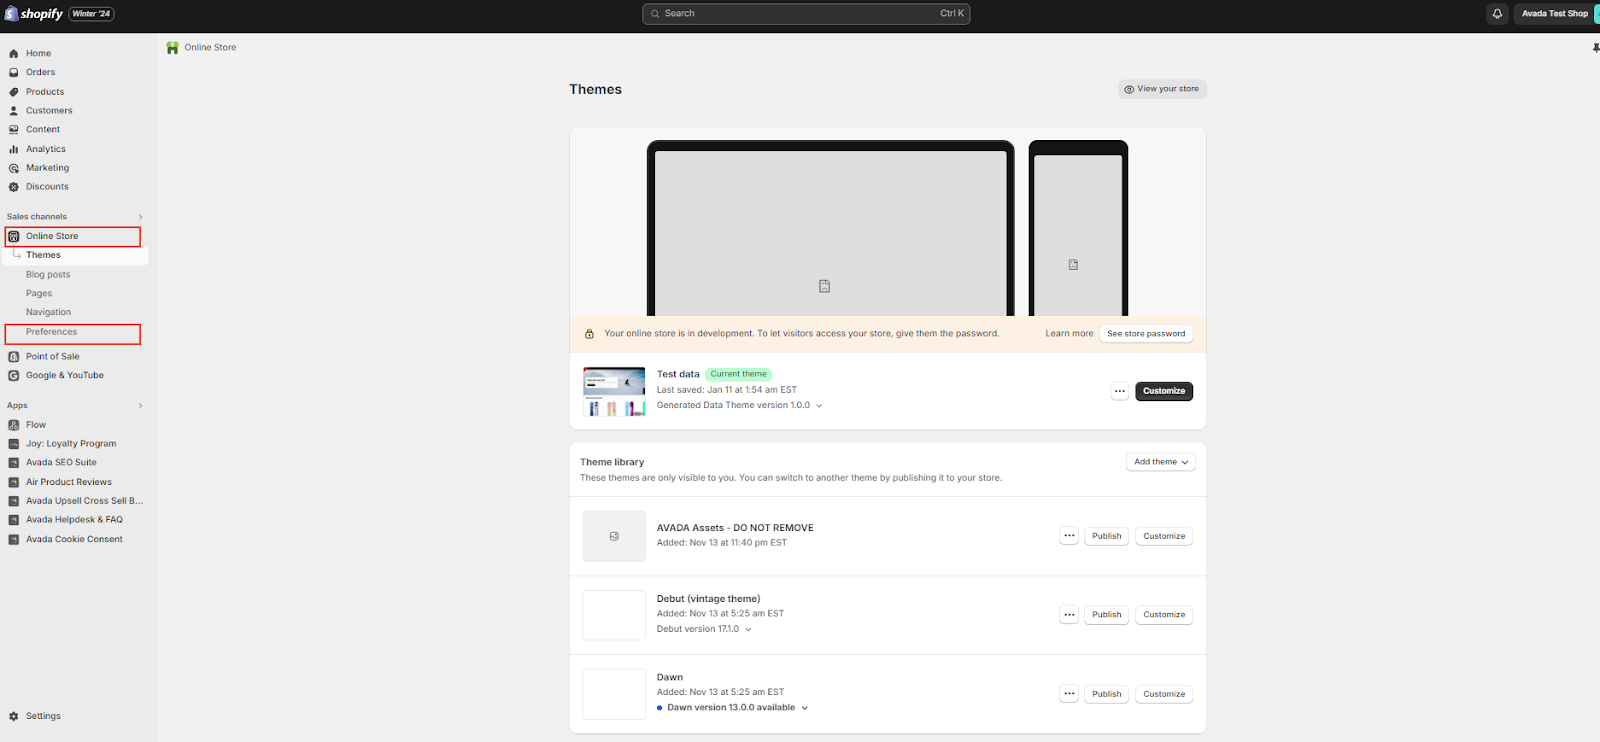1600x742 pixels.
Task: Click the AVADA Assets theme thumbnail
Action: click(x=614, y=536)
